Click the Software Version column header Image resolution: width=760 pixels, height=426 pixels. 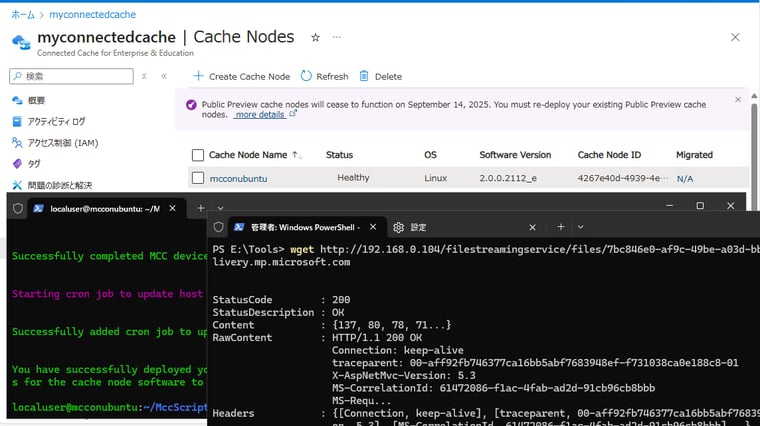pyautogui.click(x=515, y=155)
